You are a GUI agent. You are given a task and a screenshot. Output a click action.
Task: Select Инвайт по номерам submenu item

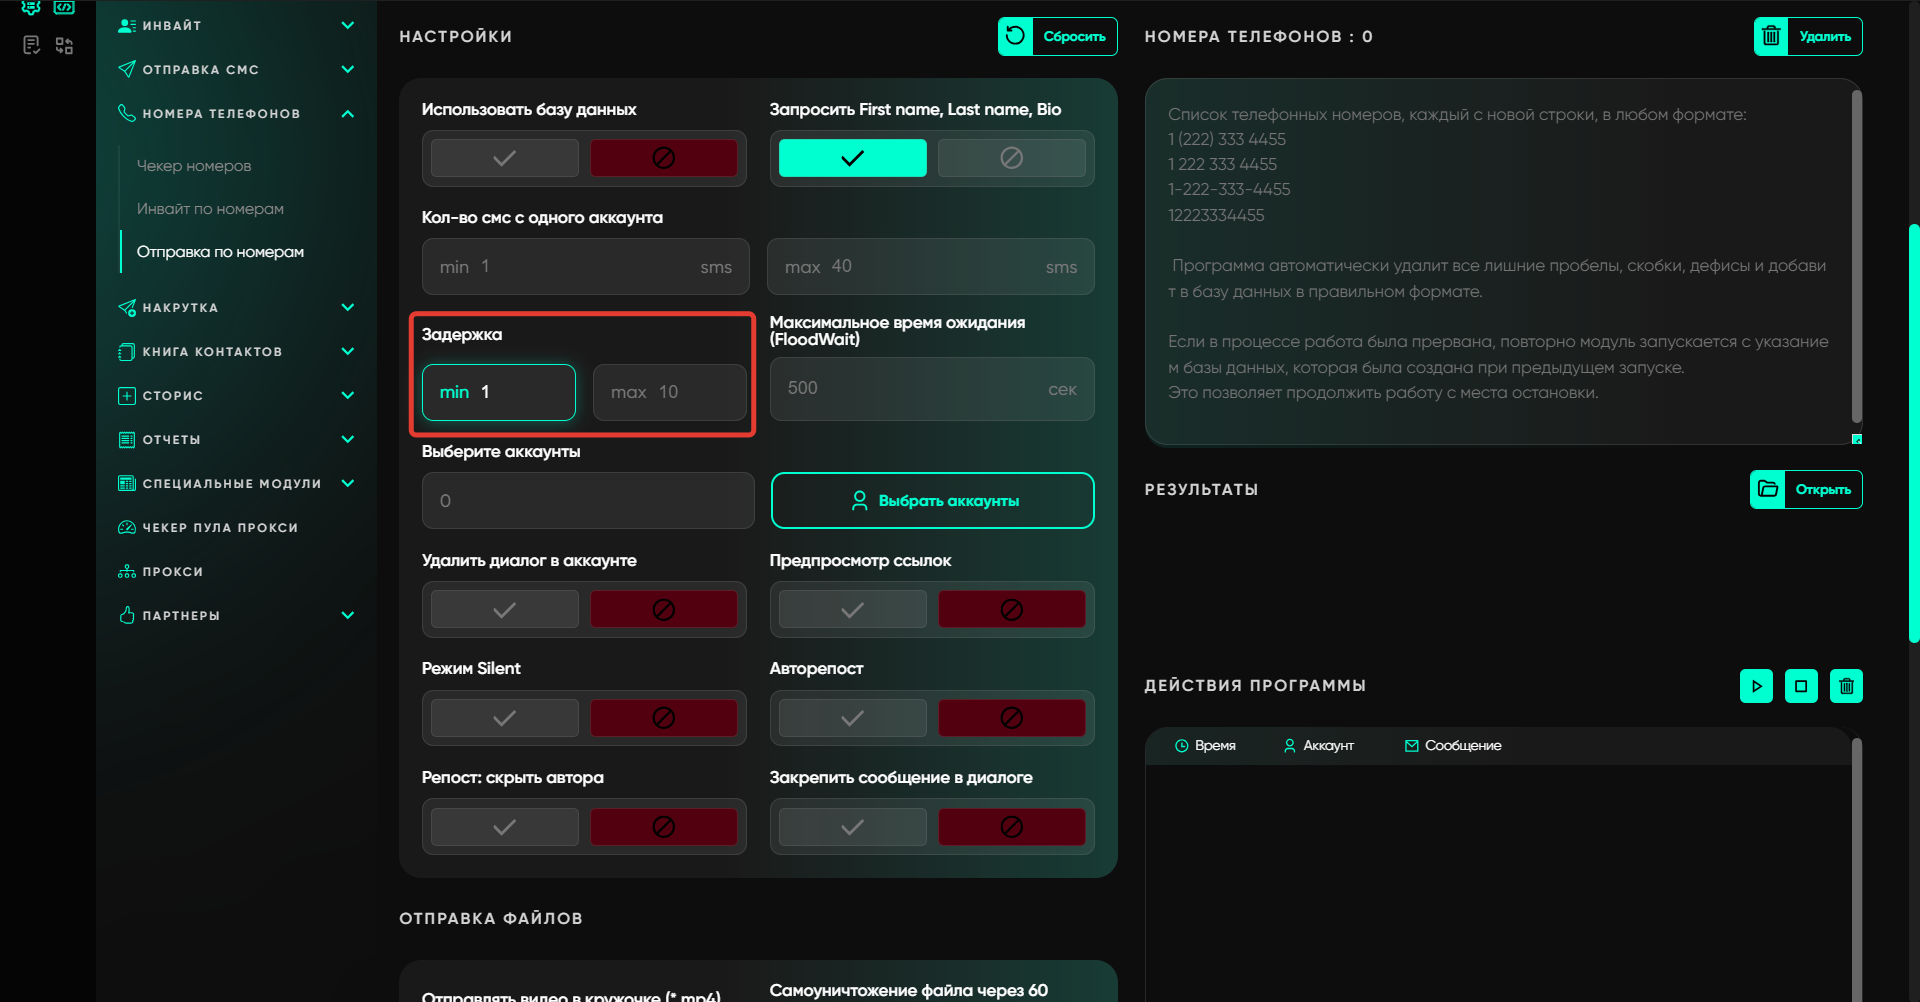[x=210, y=209]
